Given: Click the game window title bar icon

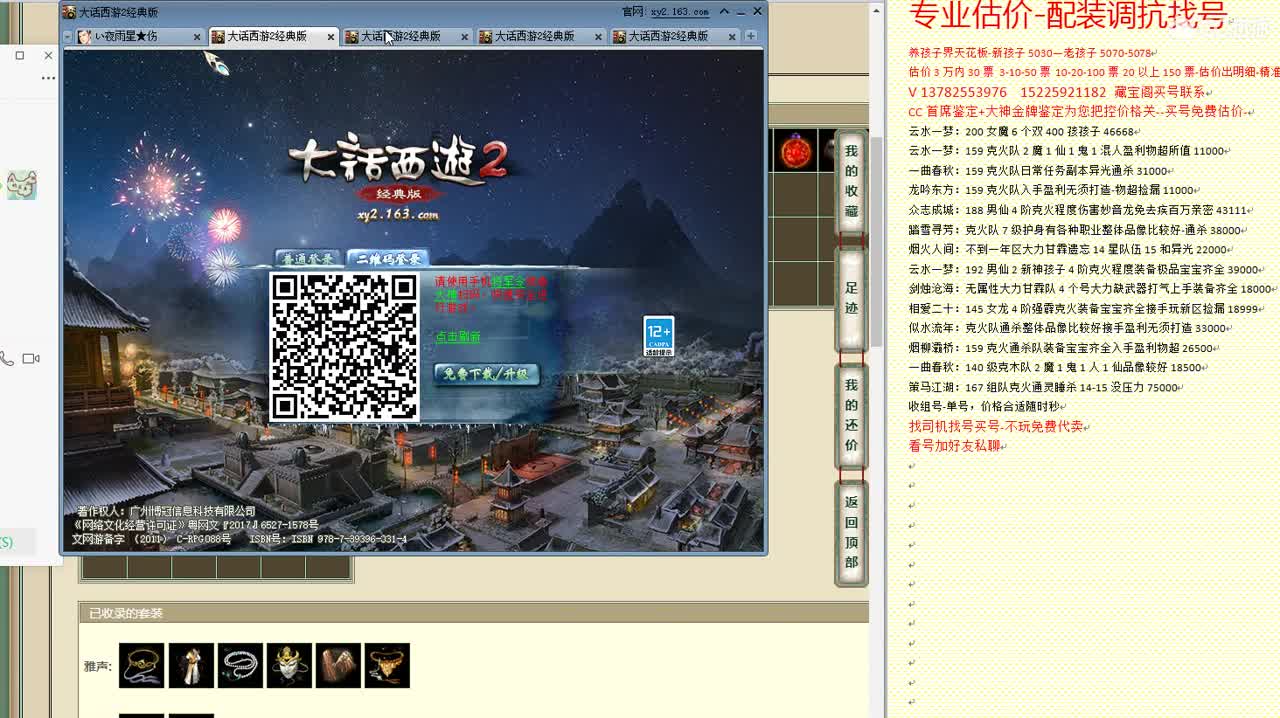Looking at the screenshot, I should [x=69, y=12].
